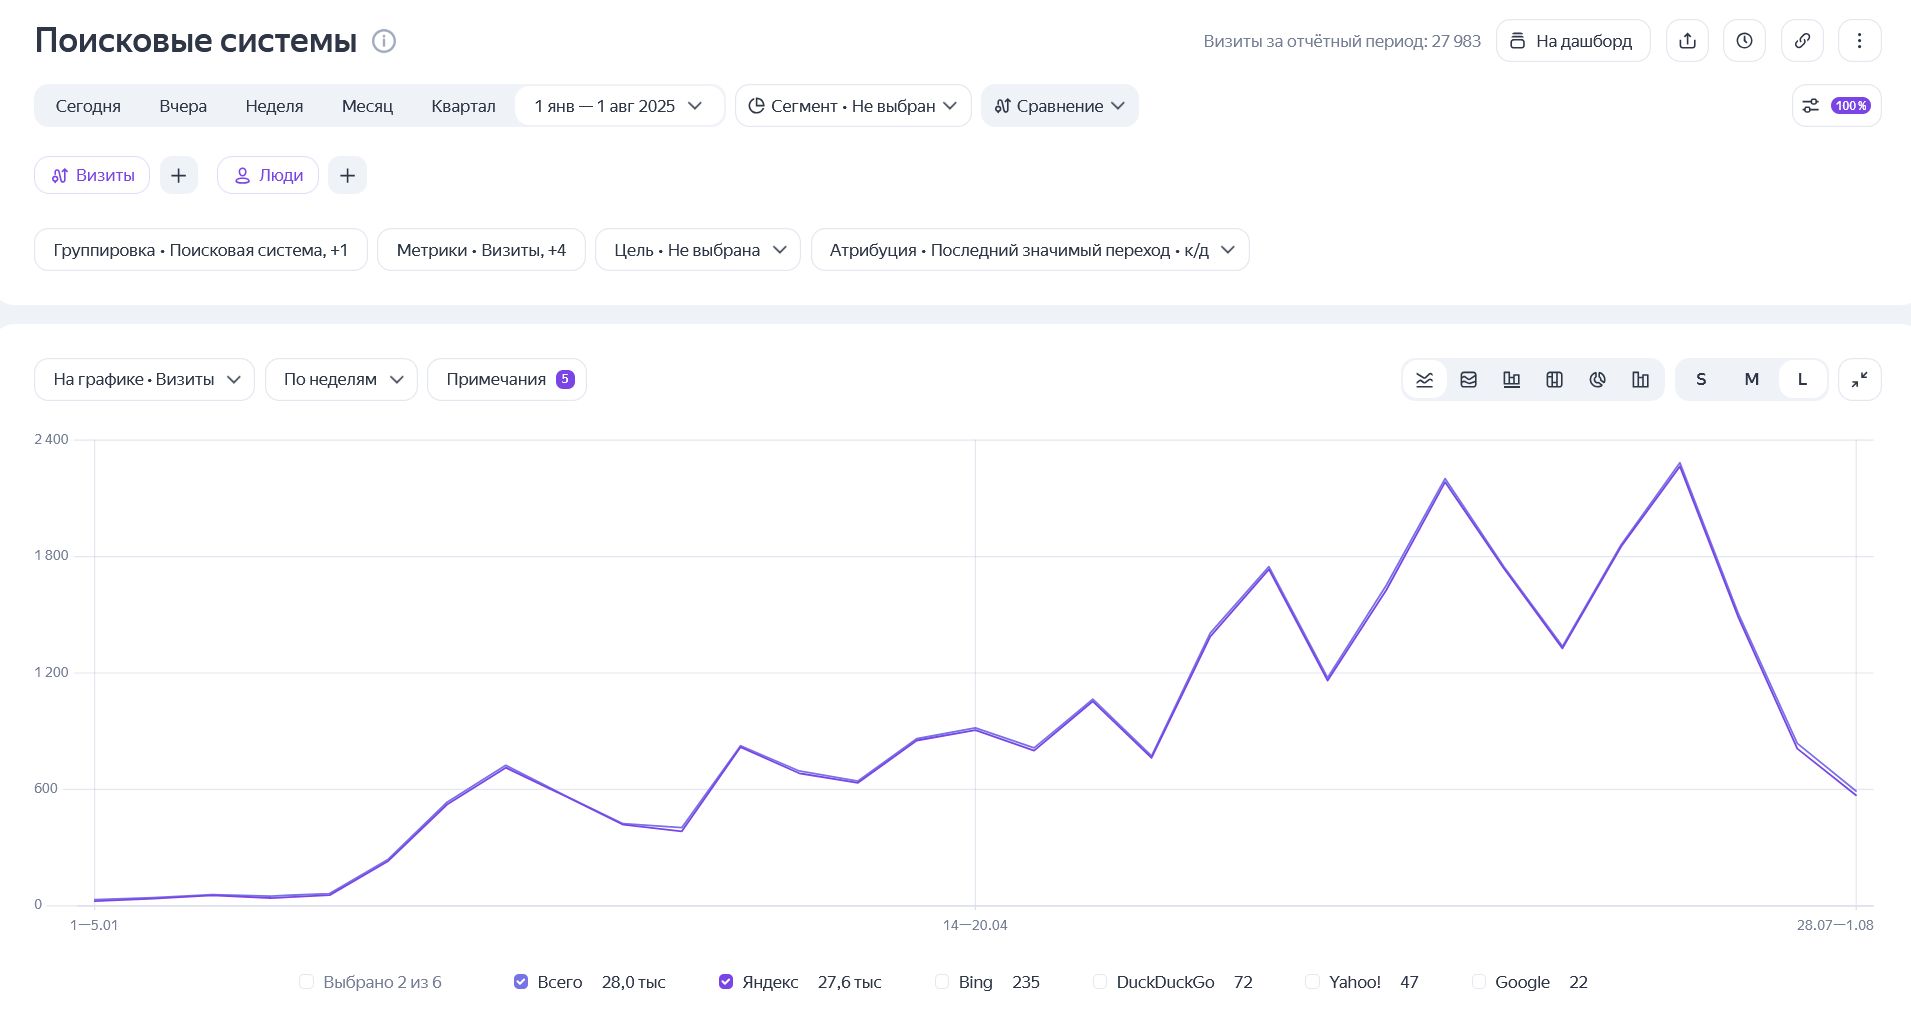Image resolution: width=1911 pixels, height=1016 pixels.
Task: Select the line chart view icon
Action: click(x=1425, y=380)
